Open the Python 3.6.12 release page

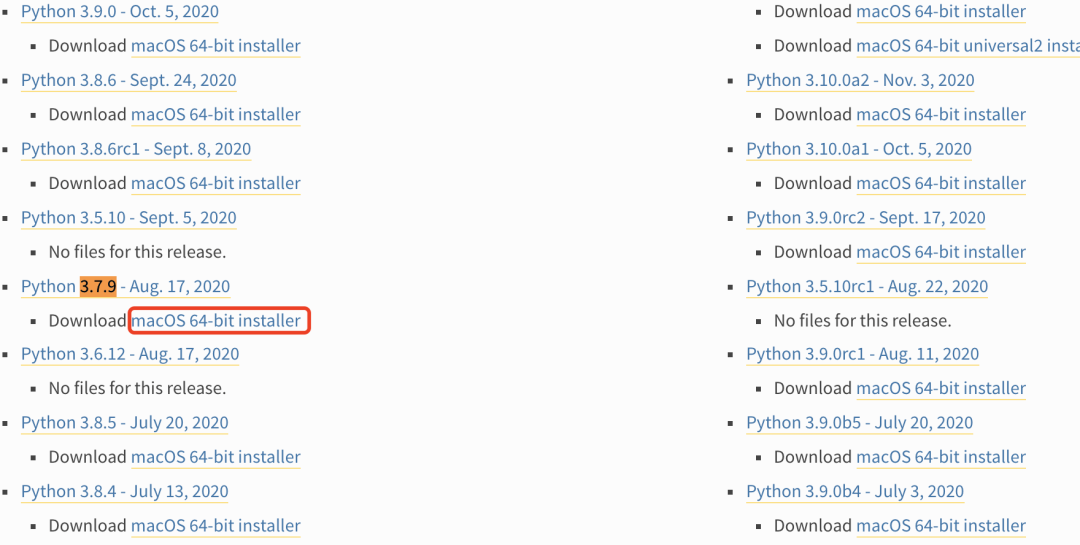[x=130, y=354]
